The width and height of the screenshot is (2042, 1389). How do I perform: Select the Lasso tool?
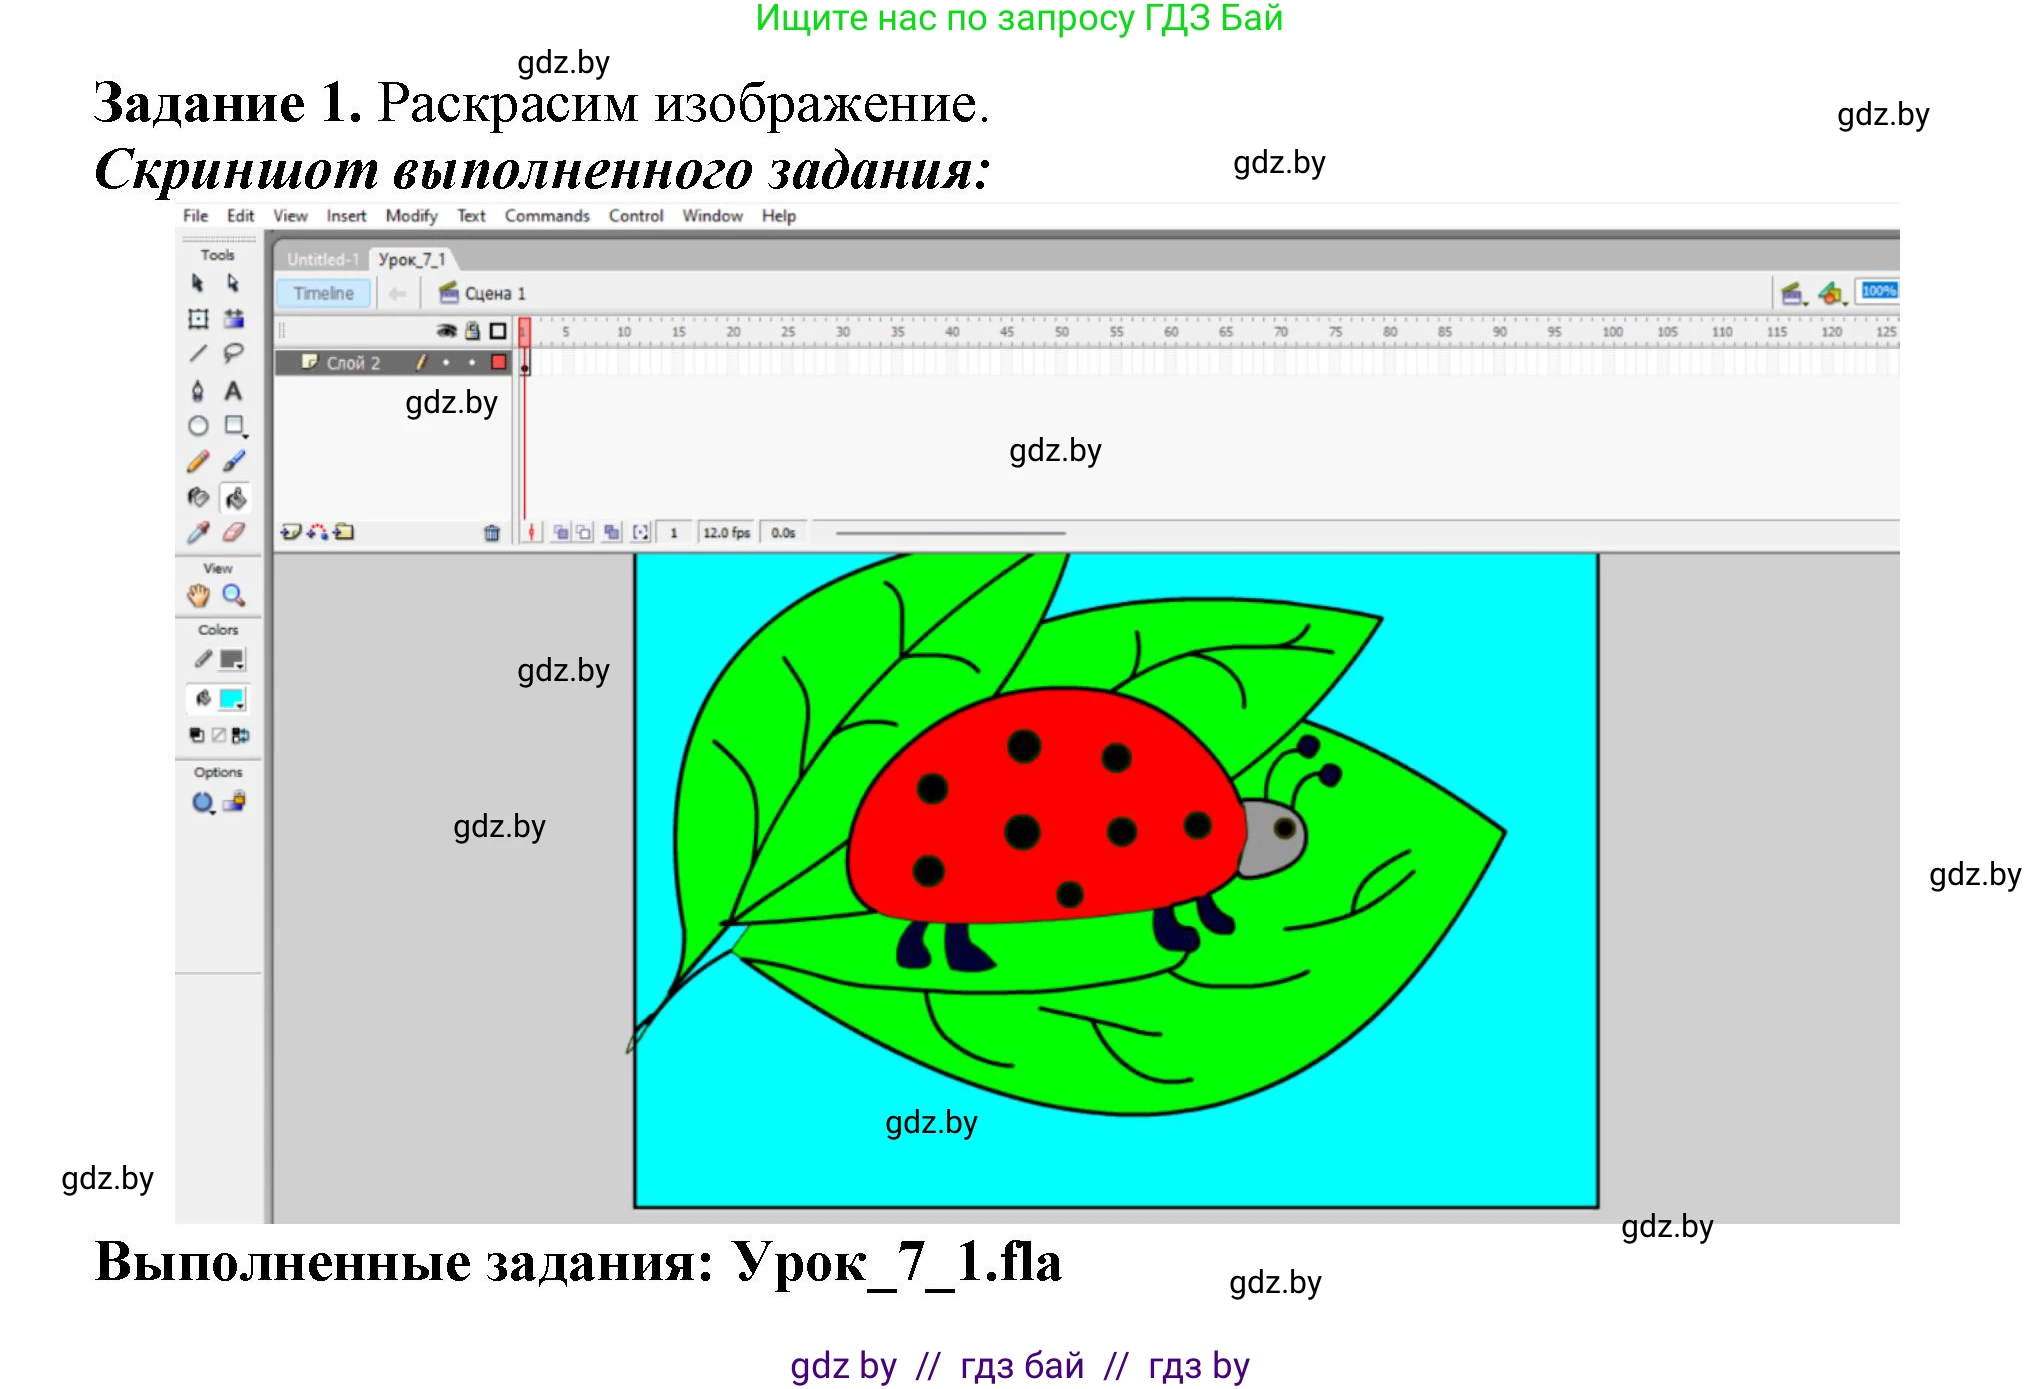point(234,352)
